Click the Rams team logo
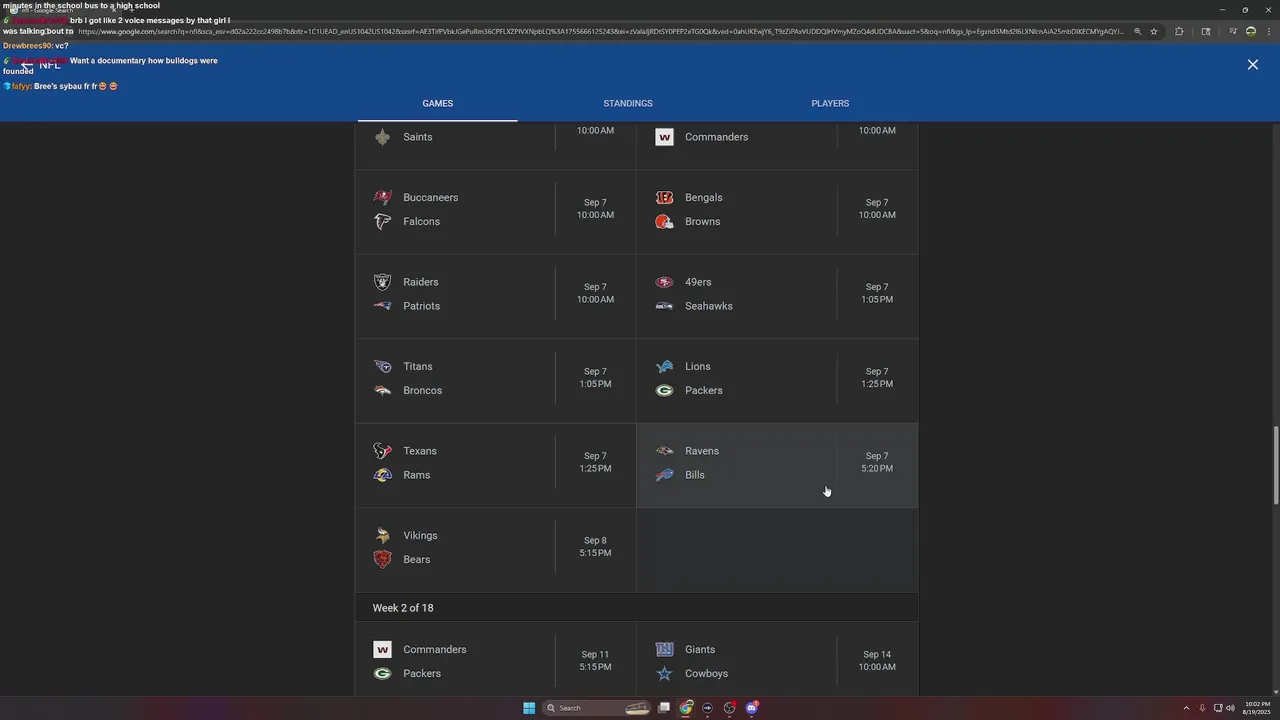The height and width of the screenshot is (720, 1280). [x=382, y=475]
